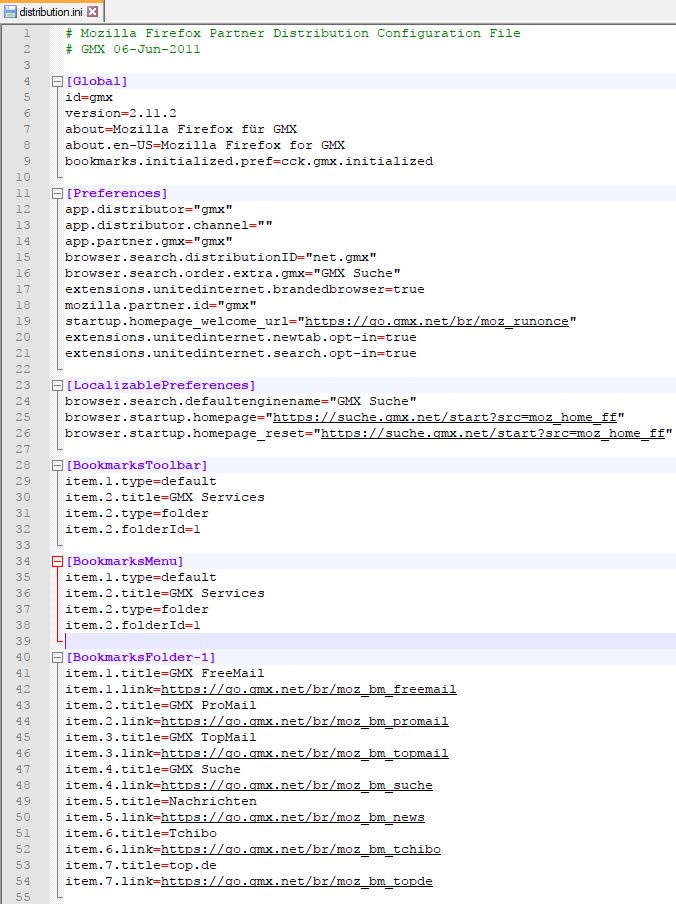Screen dimensions: 676x904
Task: Click the [BookmarksToolbar] header text
Action: click(137, 465)
